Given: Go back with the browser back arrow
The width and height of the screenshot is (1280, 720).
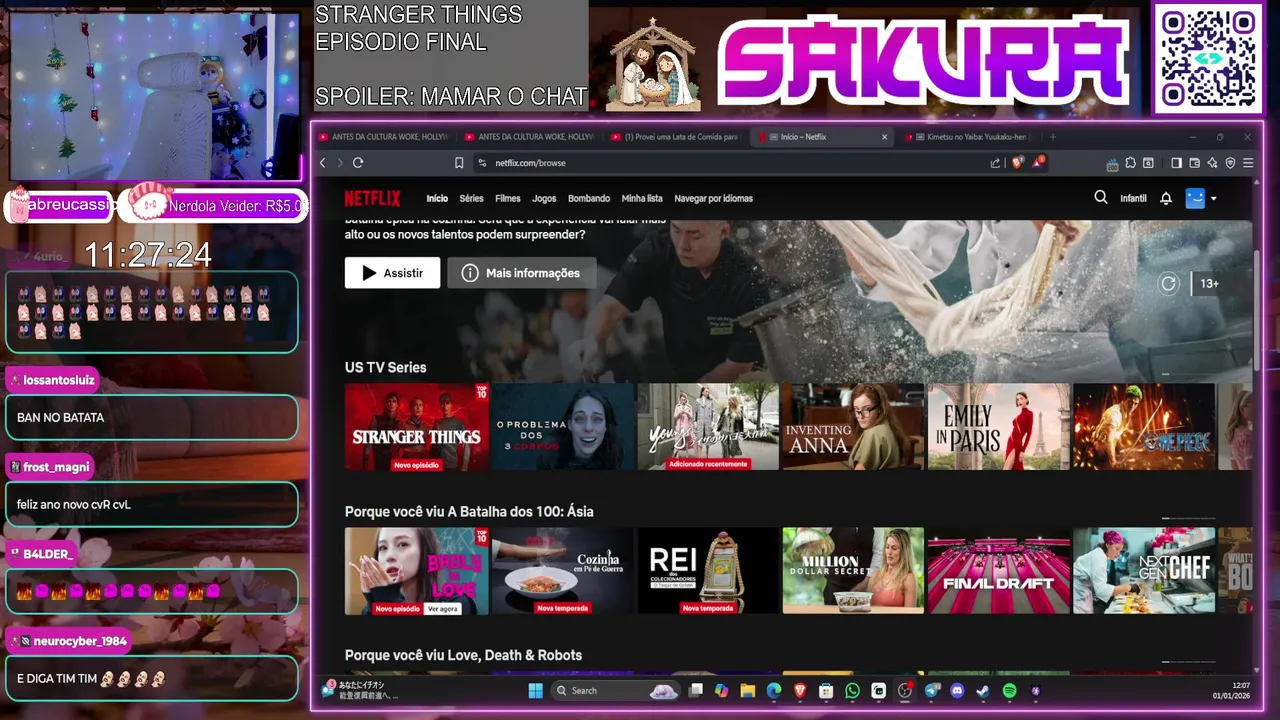Looking at the screenshot, I should pyautogui.click(x=323, y=163).
